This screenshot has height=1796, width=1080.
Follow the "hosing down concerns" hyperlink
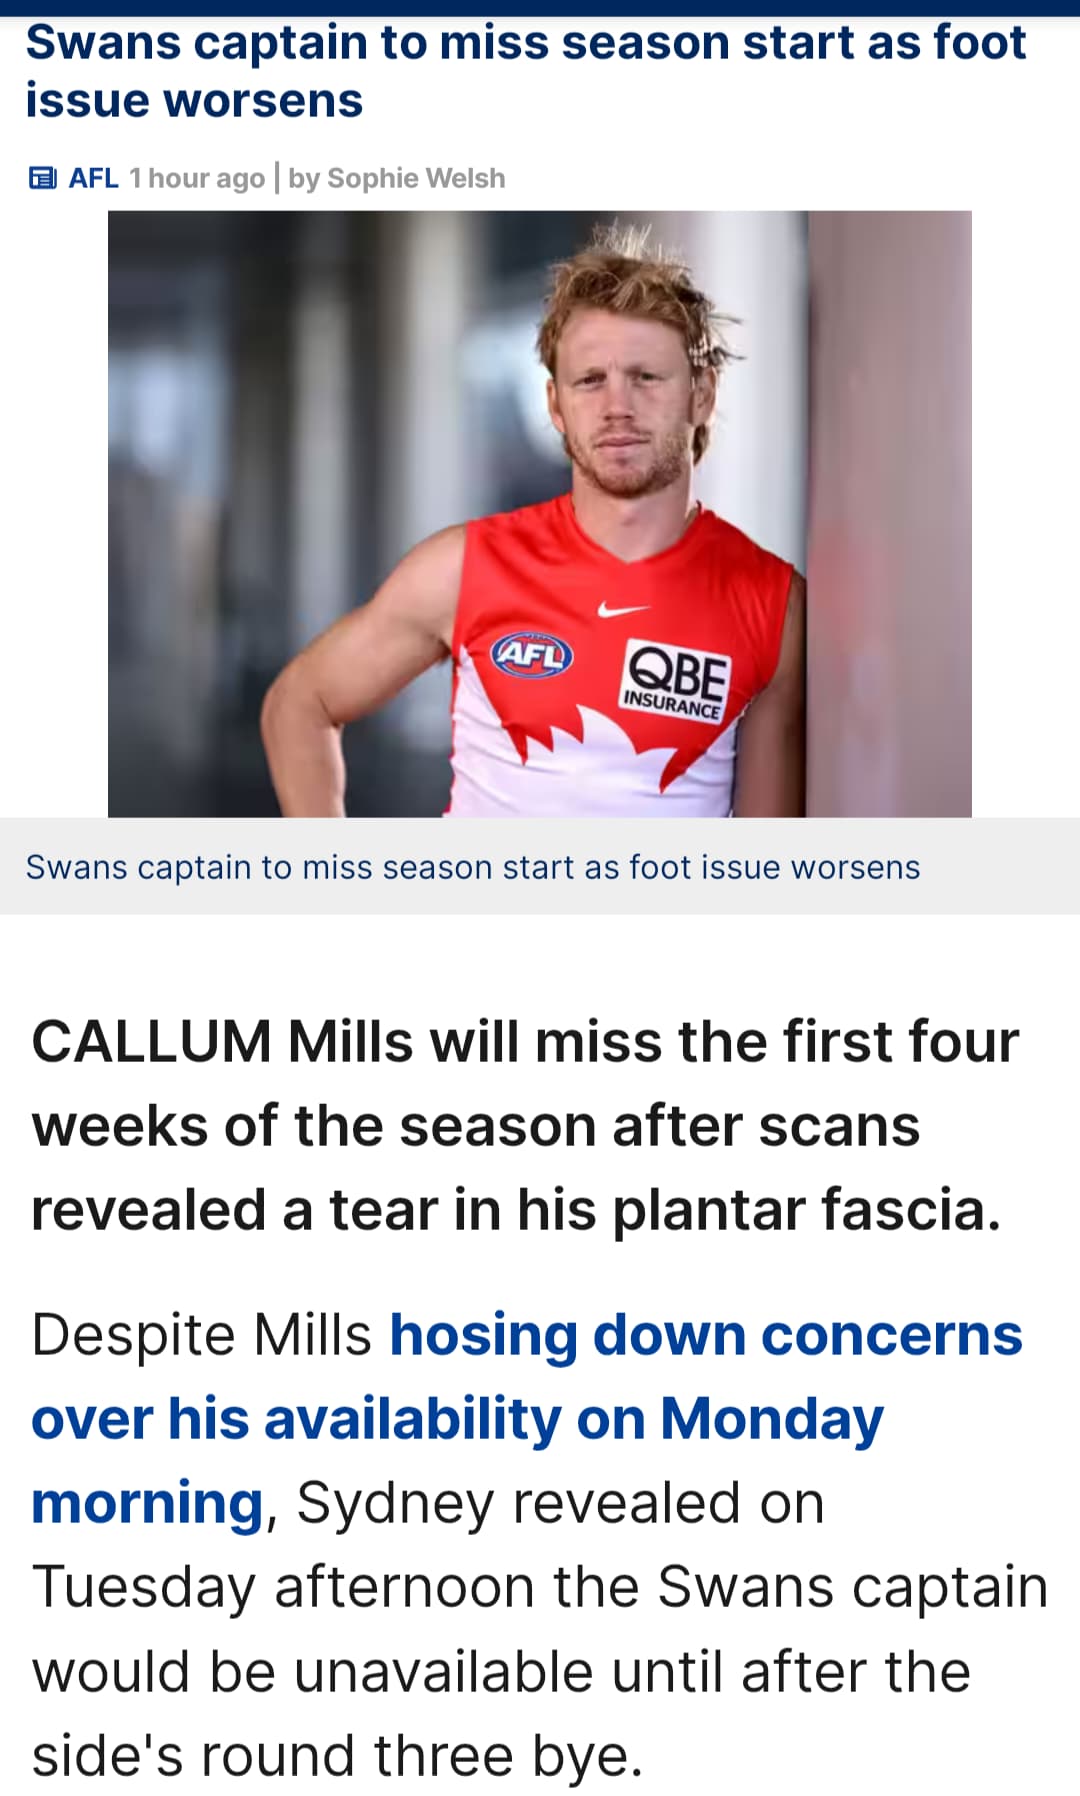706,1334
